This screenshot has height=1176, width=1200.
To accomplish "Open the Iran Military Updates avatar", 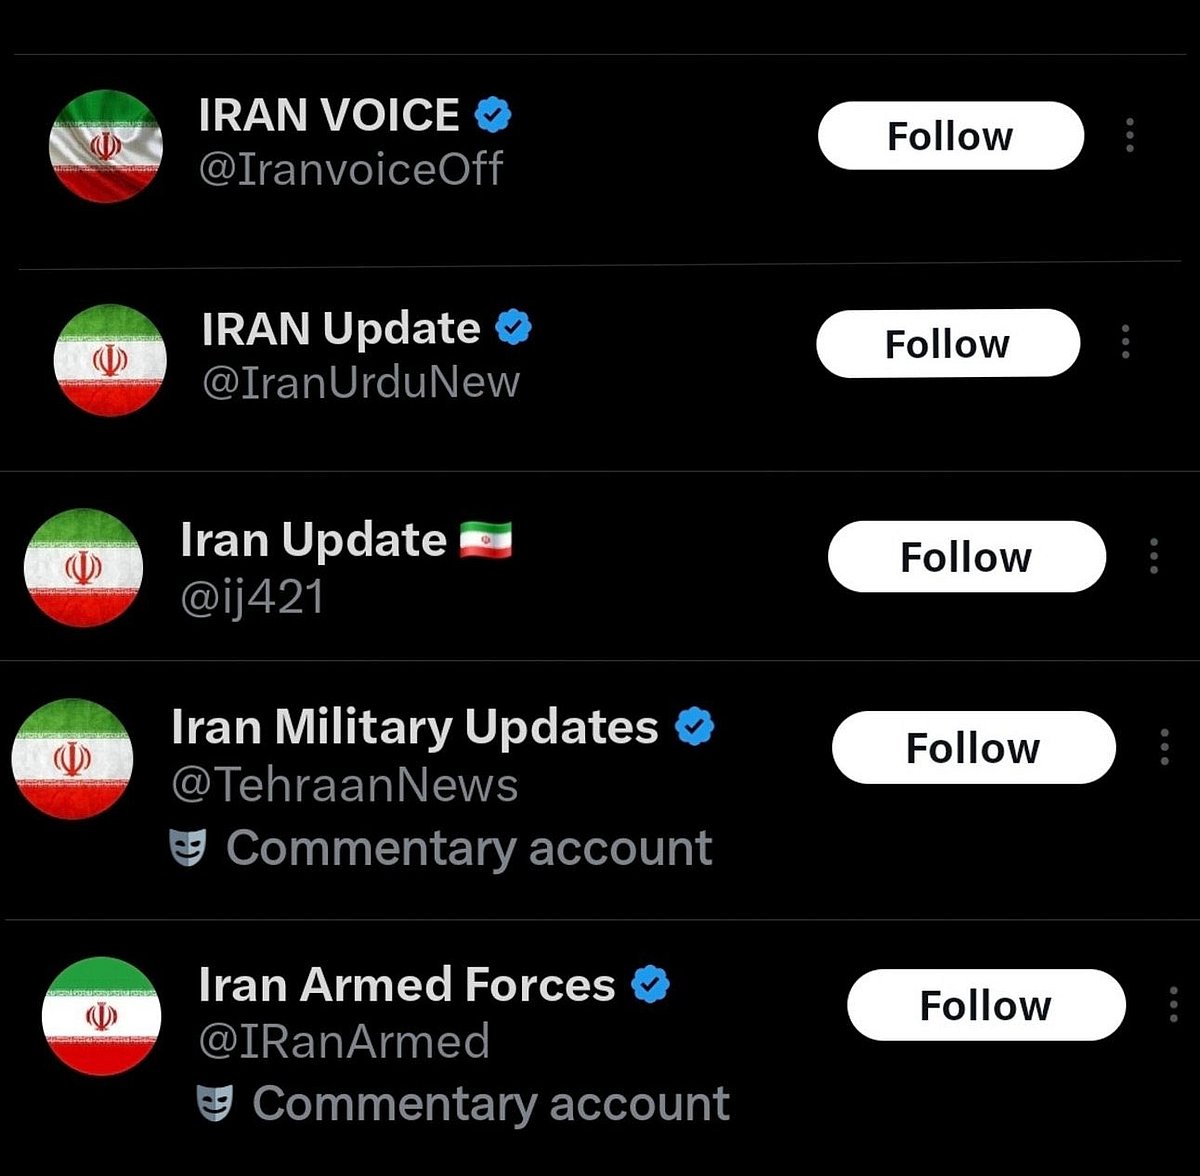I will (72, 759).
